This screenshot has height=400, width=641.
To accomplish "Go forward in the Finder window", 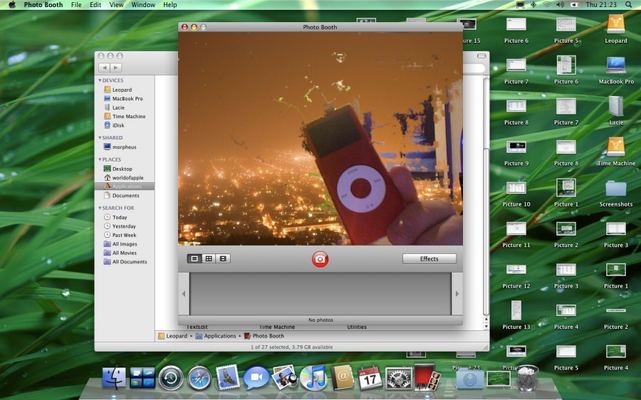I will 116,68.
